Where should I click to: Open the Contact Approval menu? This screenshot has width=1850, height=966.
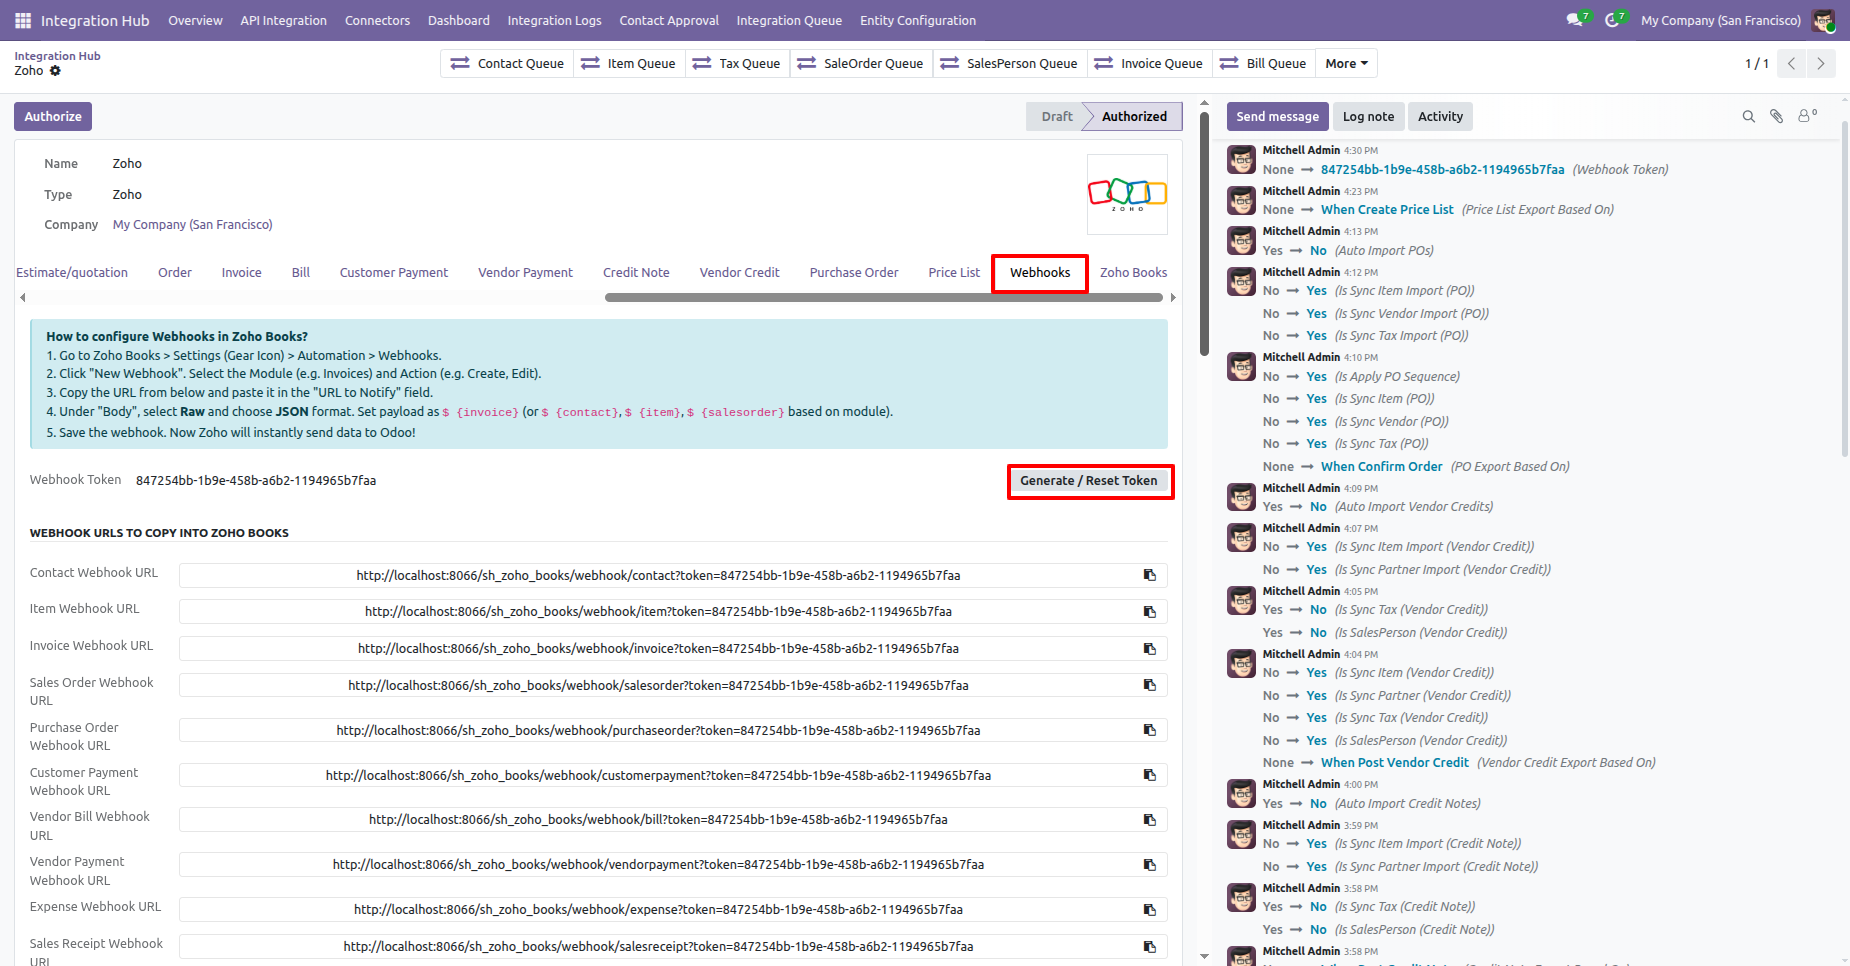point(669,20)
